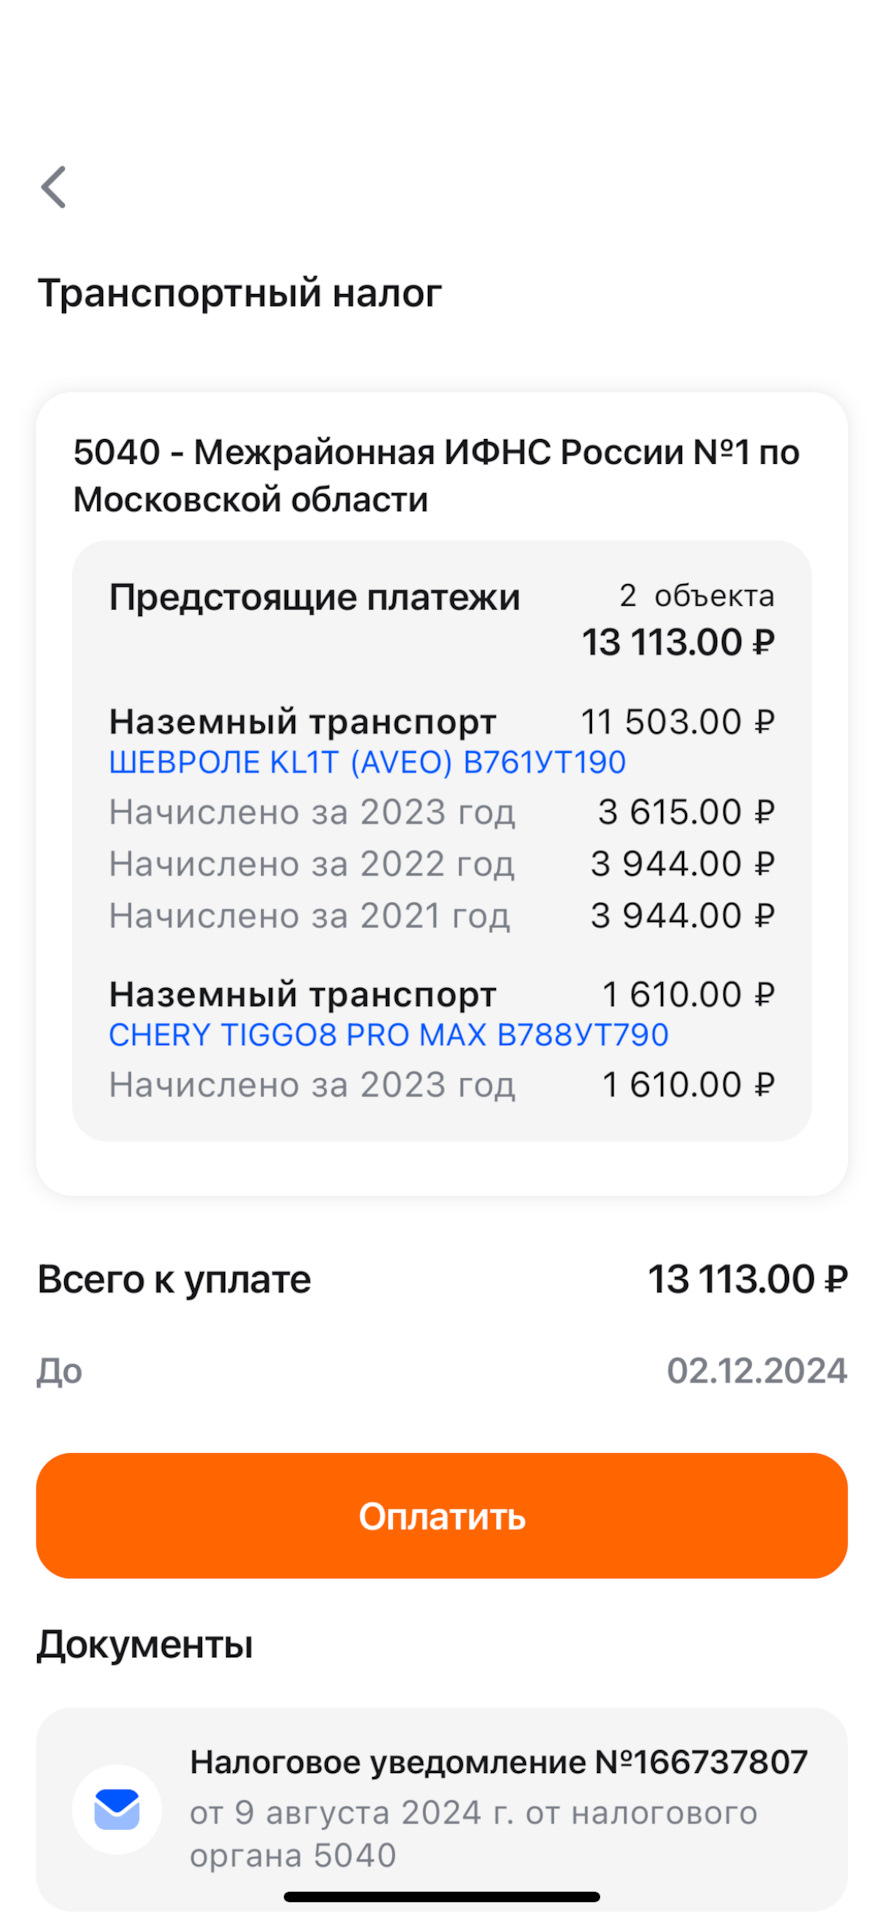Viewport: 884px width, 1920px height.
Task: Tap the due date 02.12.2024
Action: click(756, 1370)
